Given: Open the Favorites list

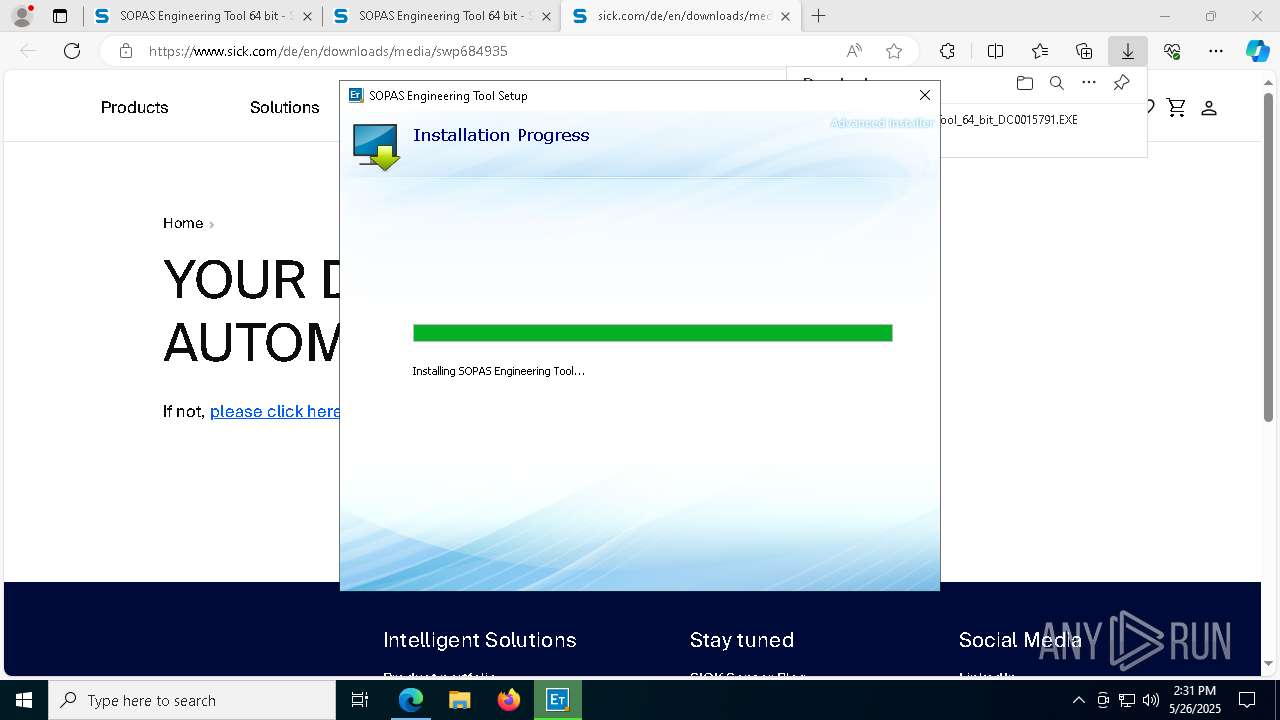Looking at the screenshot, I should [x=1040, y=51].
